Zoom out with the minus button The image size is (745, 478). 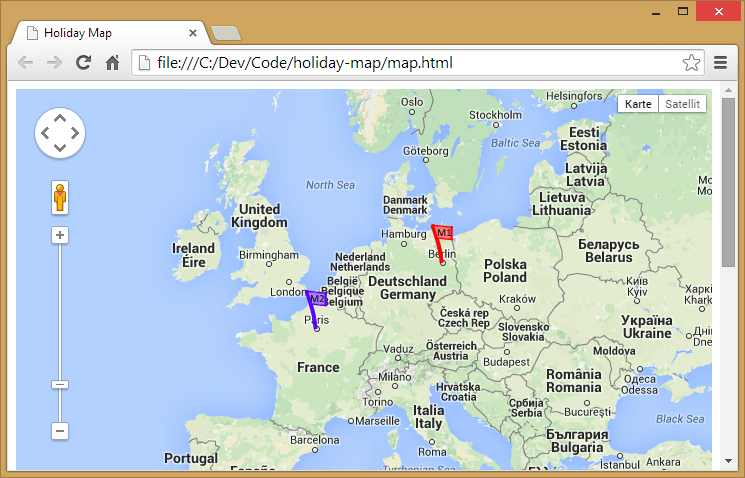[x=60, y=431]
